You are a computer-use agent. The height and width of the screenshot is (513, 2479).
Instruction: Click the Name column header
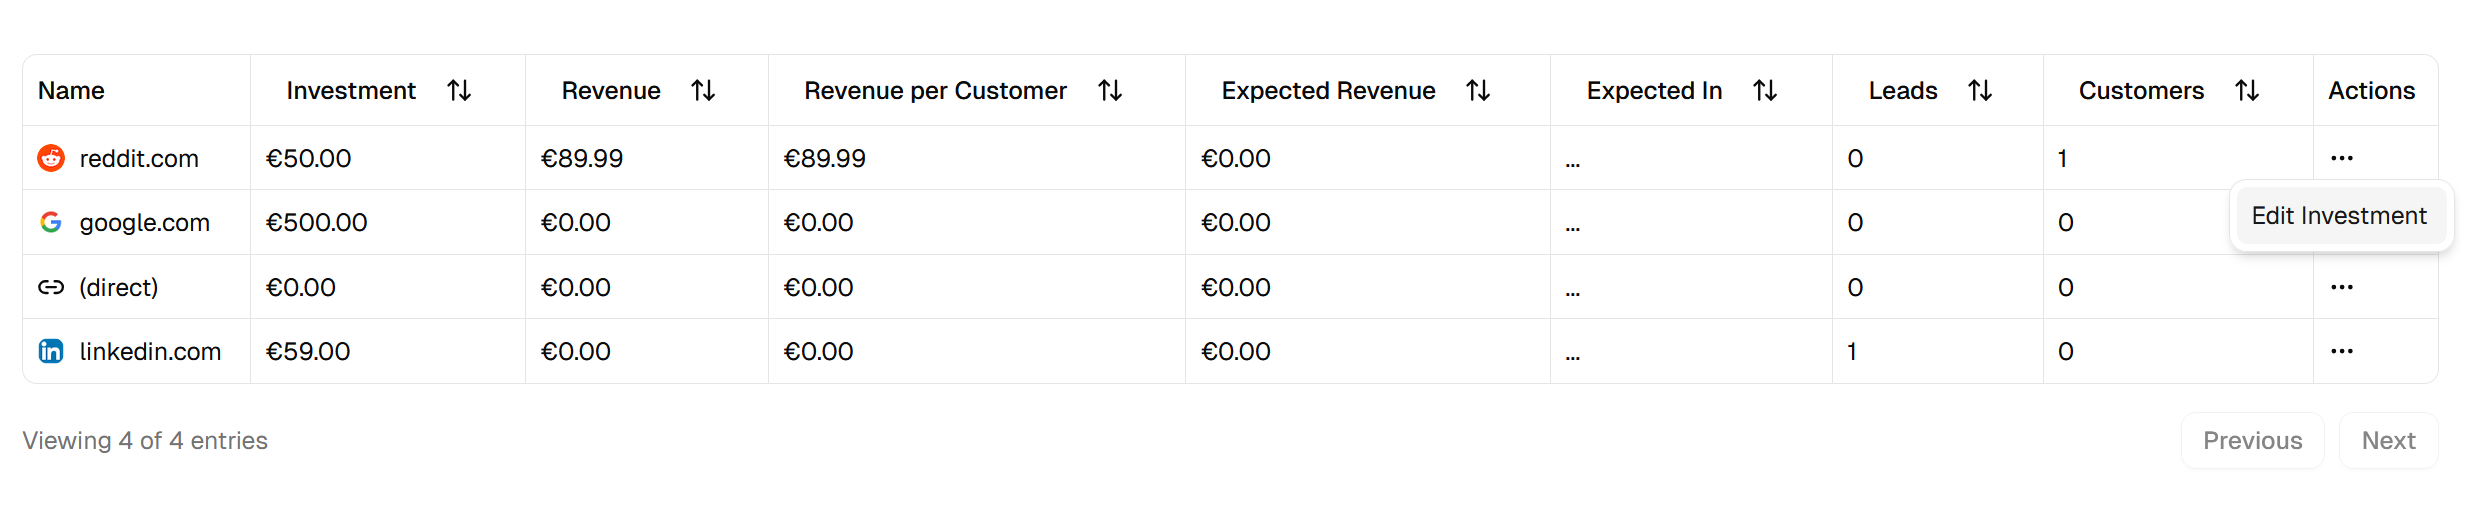pyautogui.click(x=71, y=91)
